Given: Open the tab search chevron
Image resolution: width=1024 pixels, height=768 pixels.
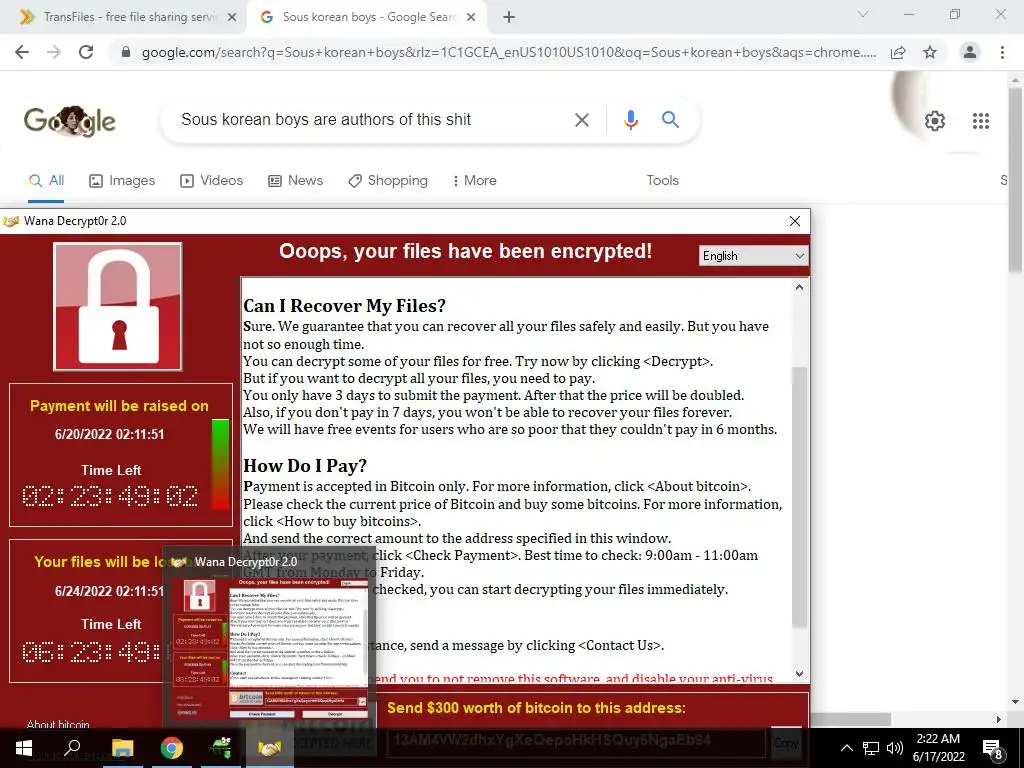Looking at the screenshot, I should click(863, 14).
